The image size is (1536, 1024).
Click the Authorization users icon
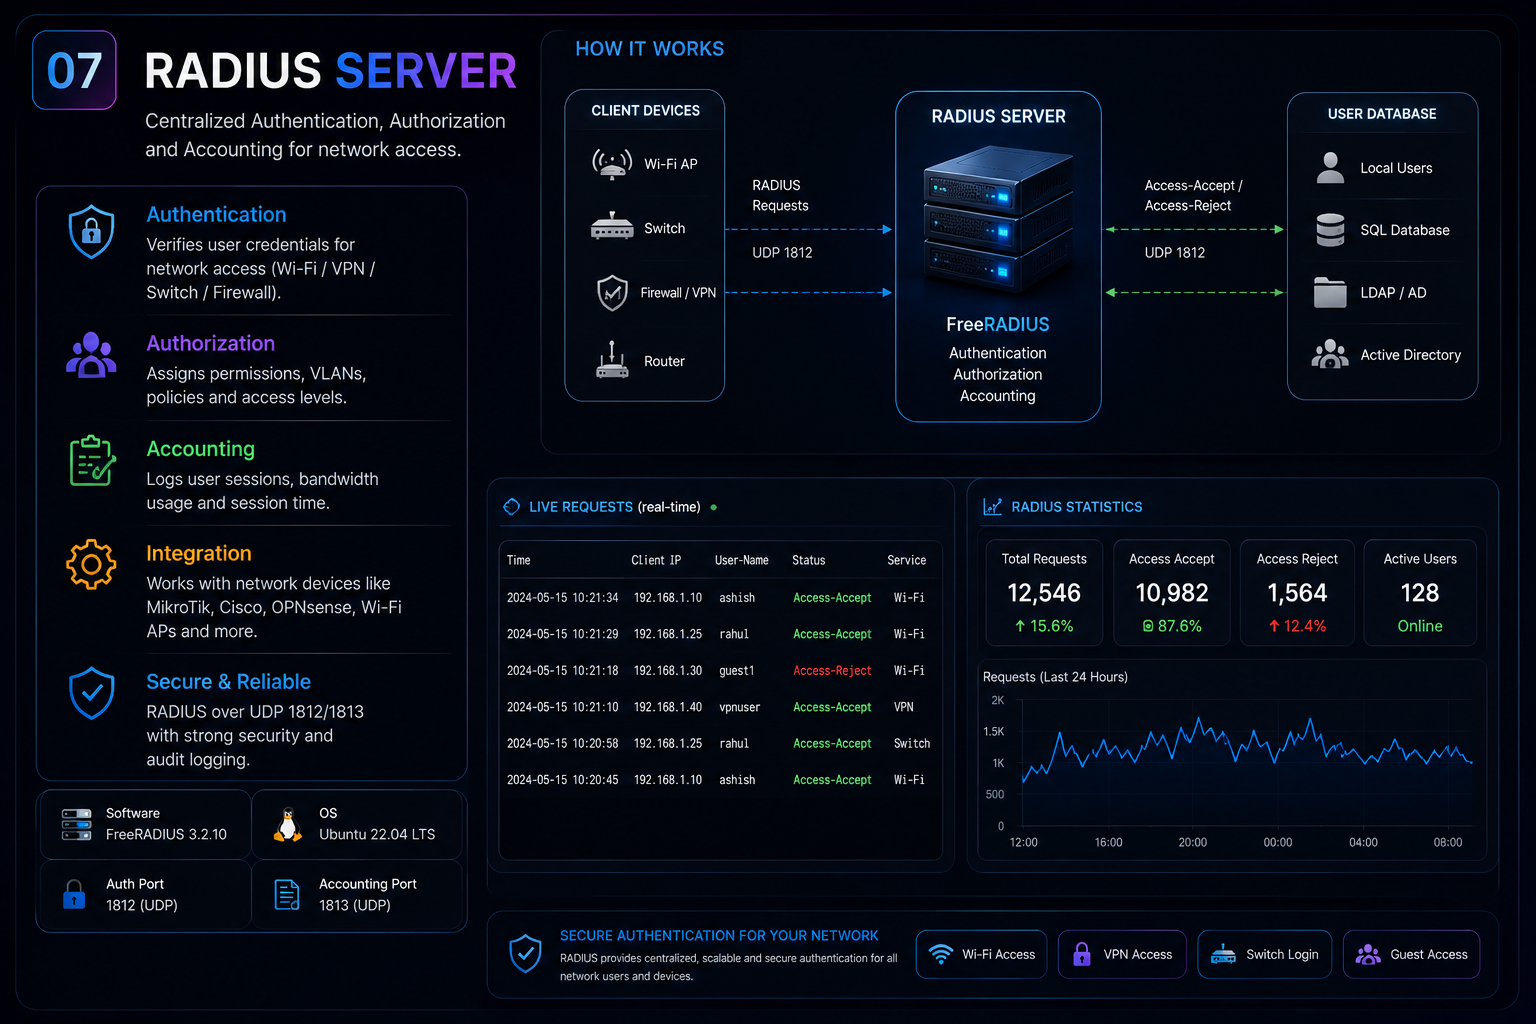pyautogui.click(x=91, y=354)
